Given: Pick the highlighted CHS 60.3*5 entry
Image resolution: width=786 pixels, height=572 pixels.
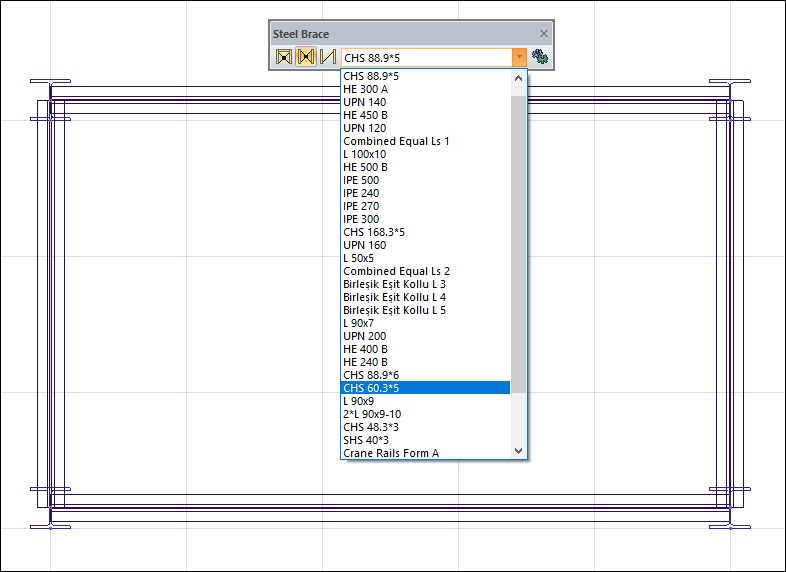Looking at the screenshot, I should point(371,388).
